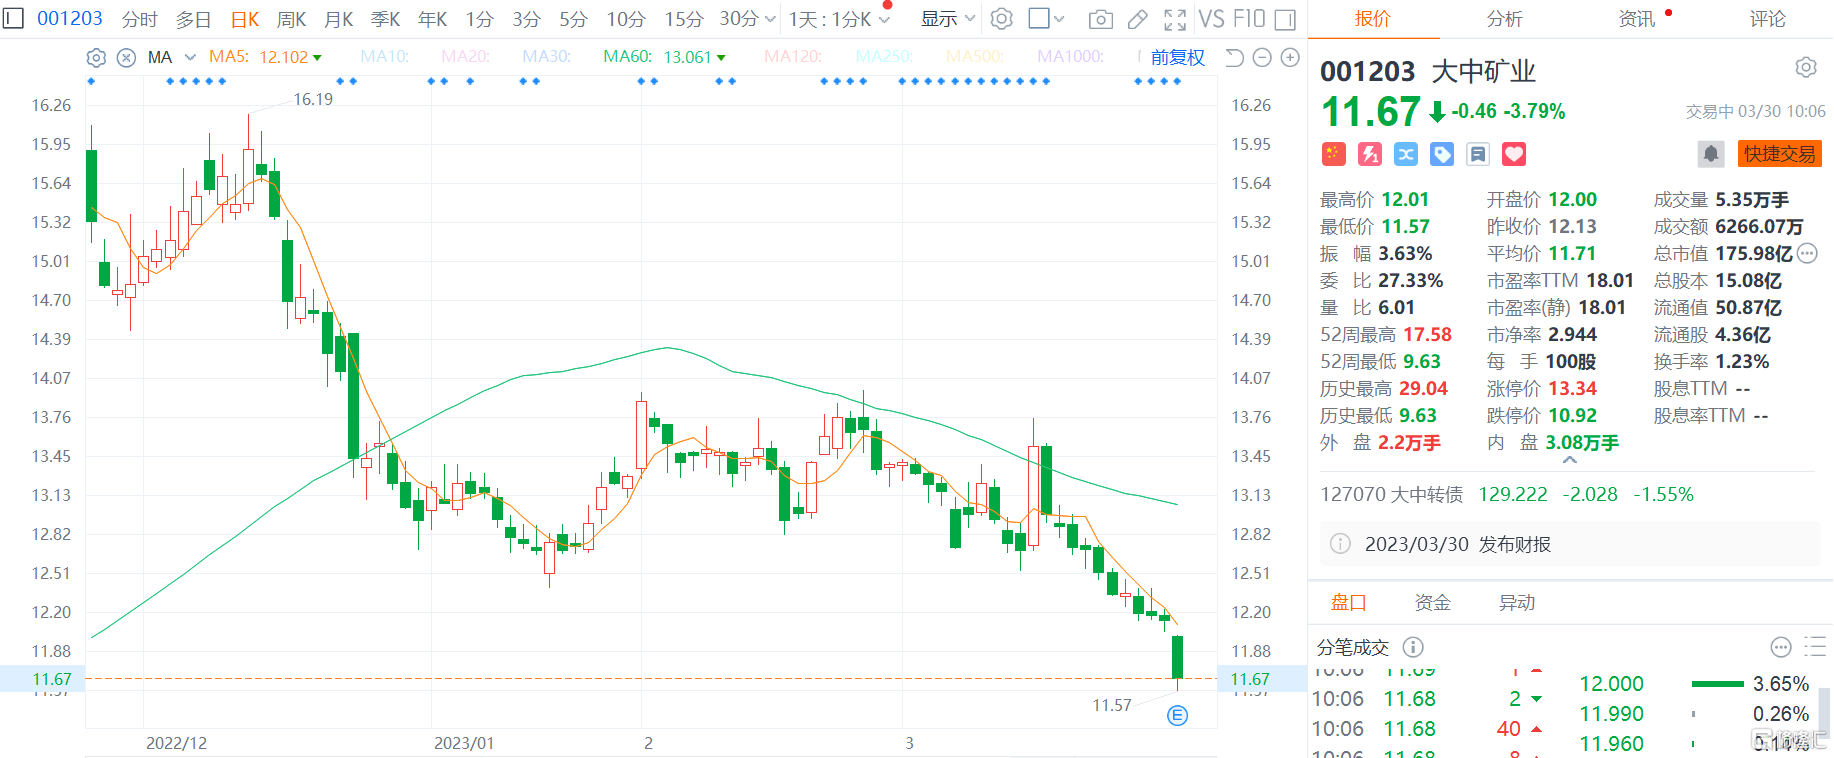Screen dimensions: 1834x758
Task: Open tick trades ellipsis options icon
Action: 1781,647
